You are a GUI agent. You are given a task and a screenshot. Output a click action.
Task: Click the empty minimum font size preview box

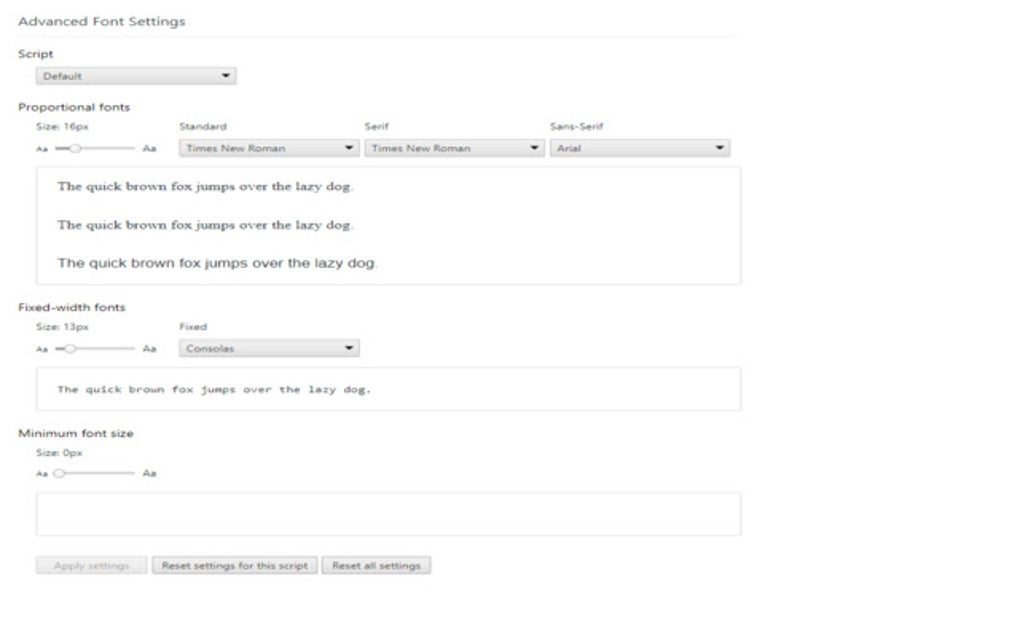(x=388, y=513)
